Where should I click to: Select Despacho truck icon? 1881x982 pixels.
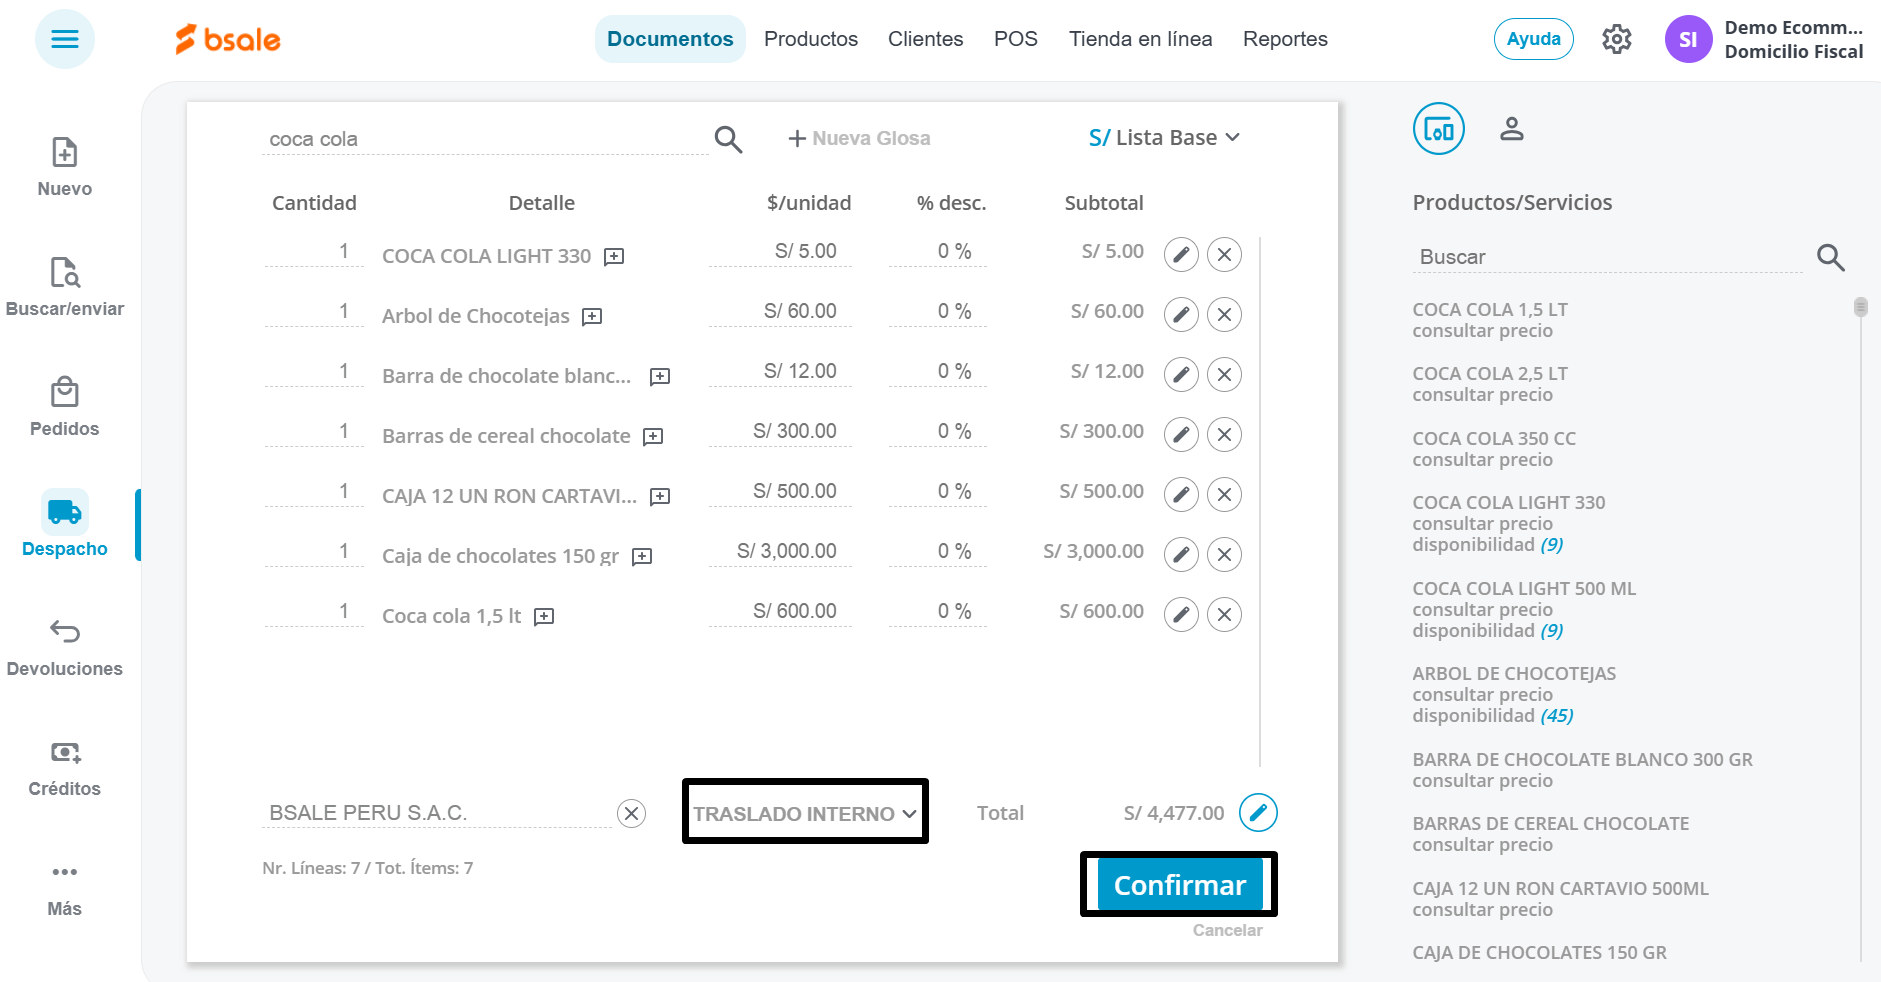coord(65,512)
